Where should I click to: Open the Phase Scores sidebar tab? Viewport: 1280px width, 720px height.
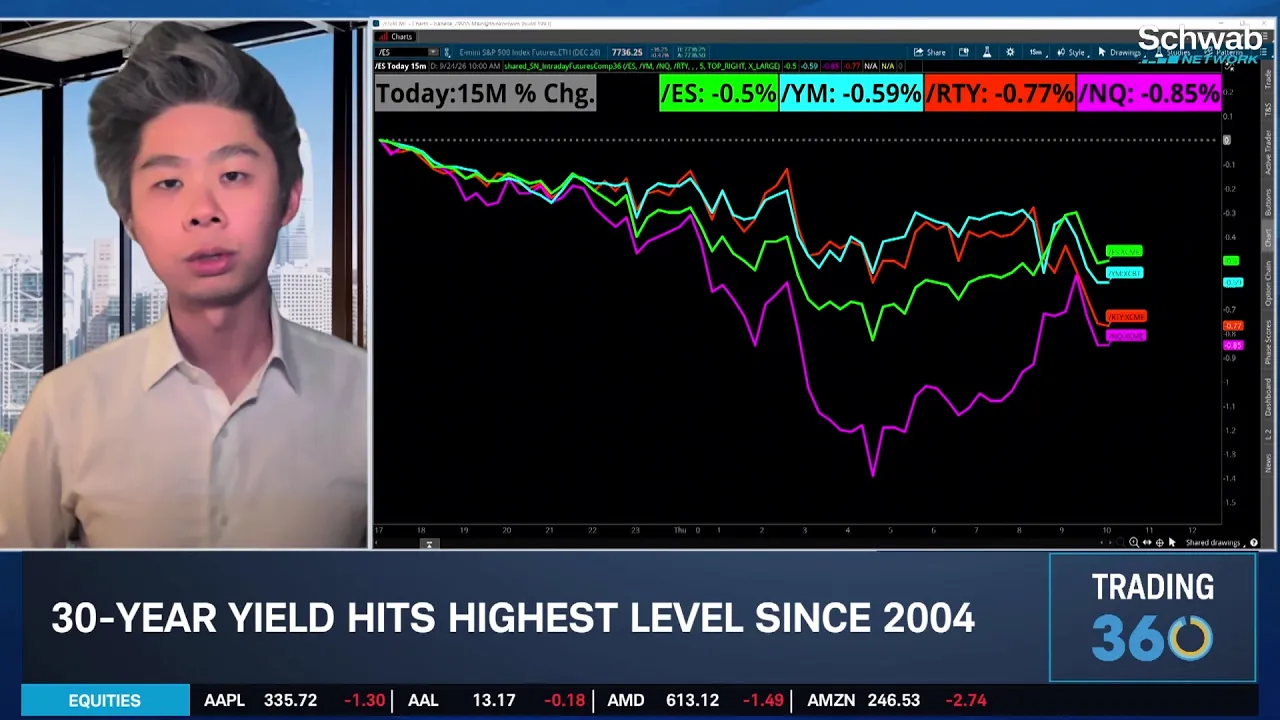1268,343
